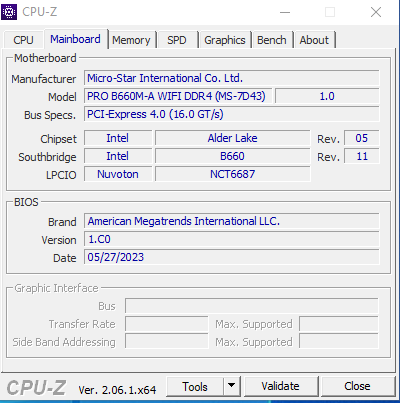Click the Southbridge label
The height and width of the screenshot is (403, 400).
pos(47,157)
